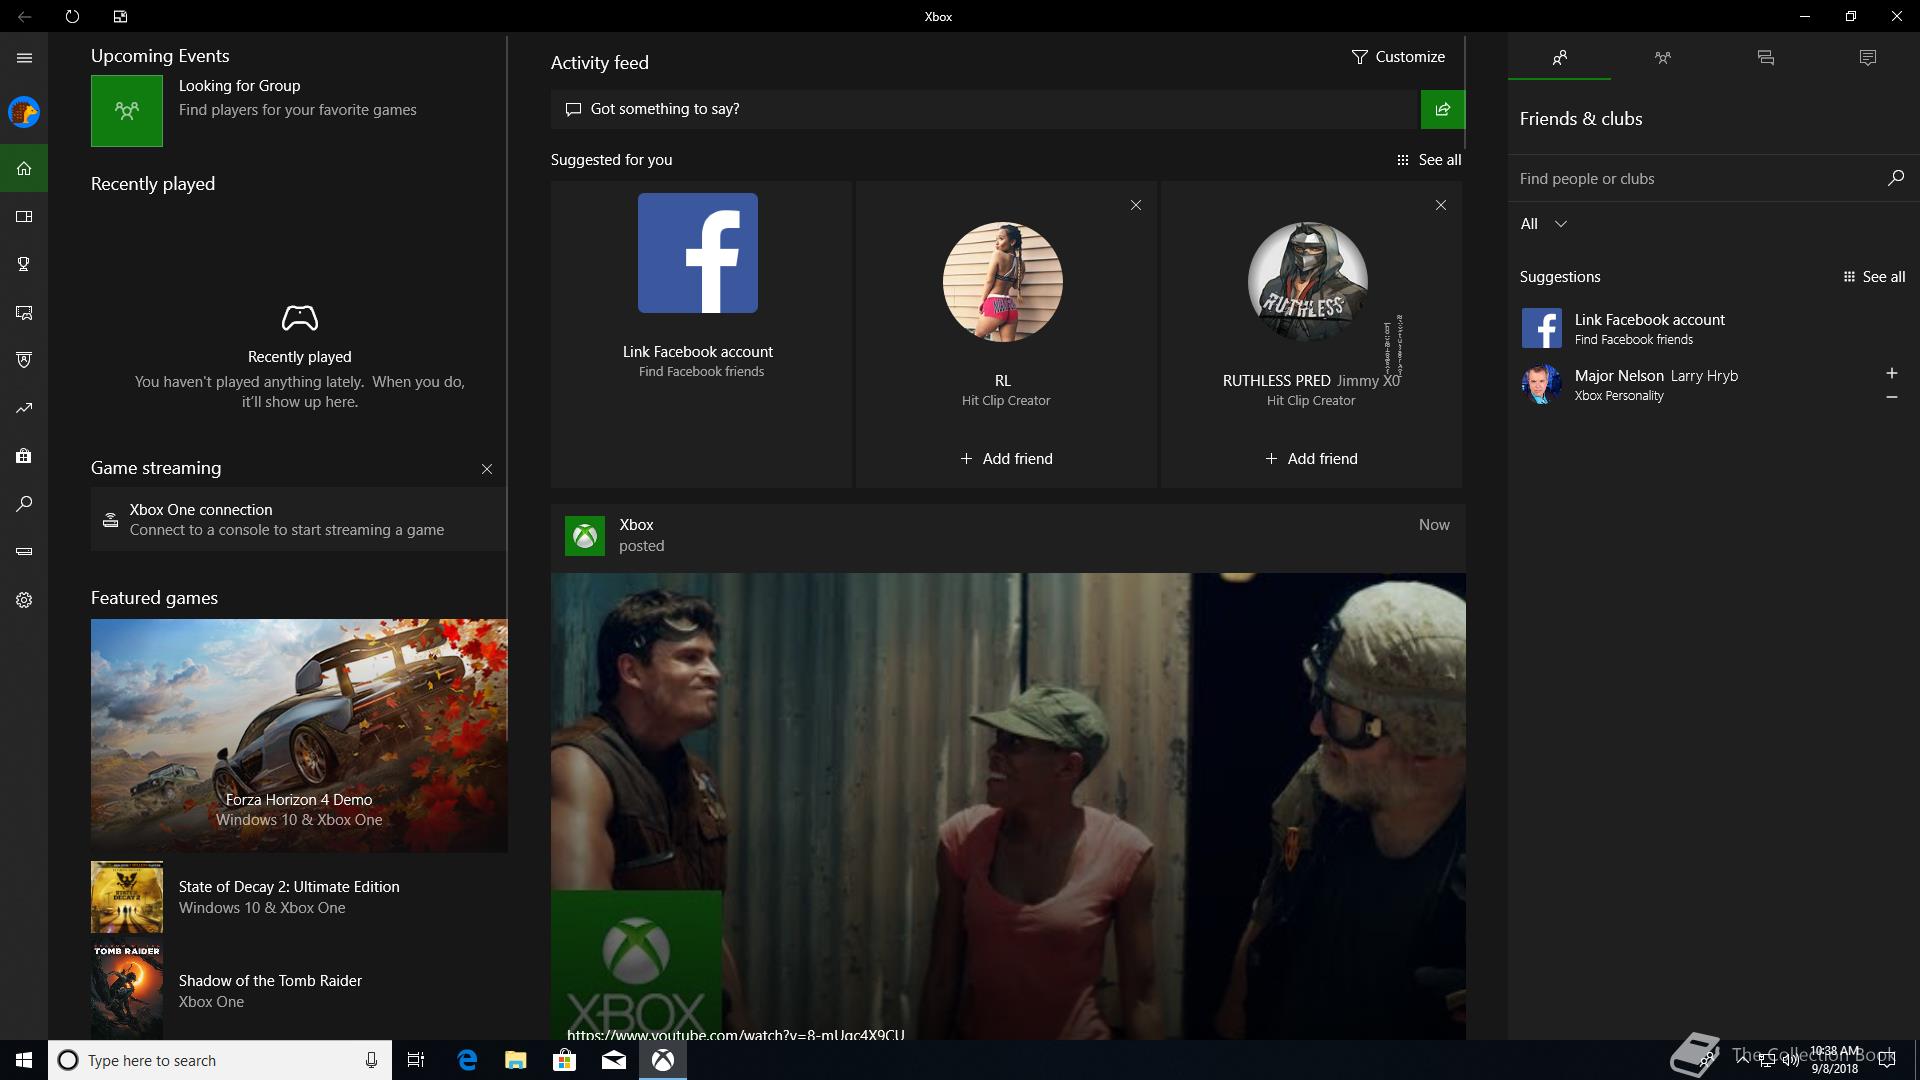The image size is (1920, 1080).
Task: Open Forza Horizon 4 Demo featured image
Action: [x=299, y=735]
